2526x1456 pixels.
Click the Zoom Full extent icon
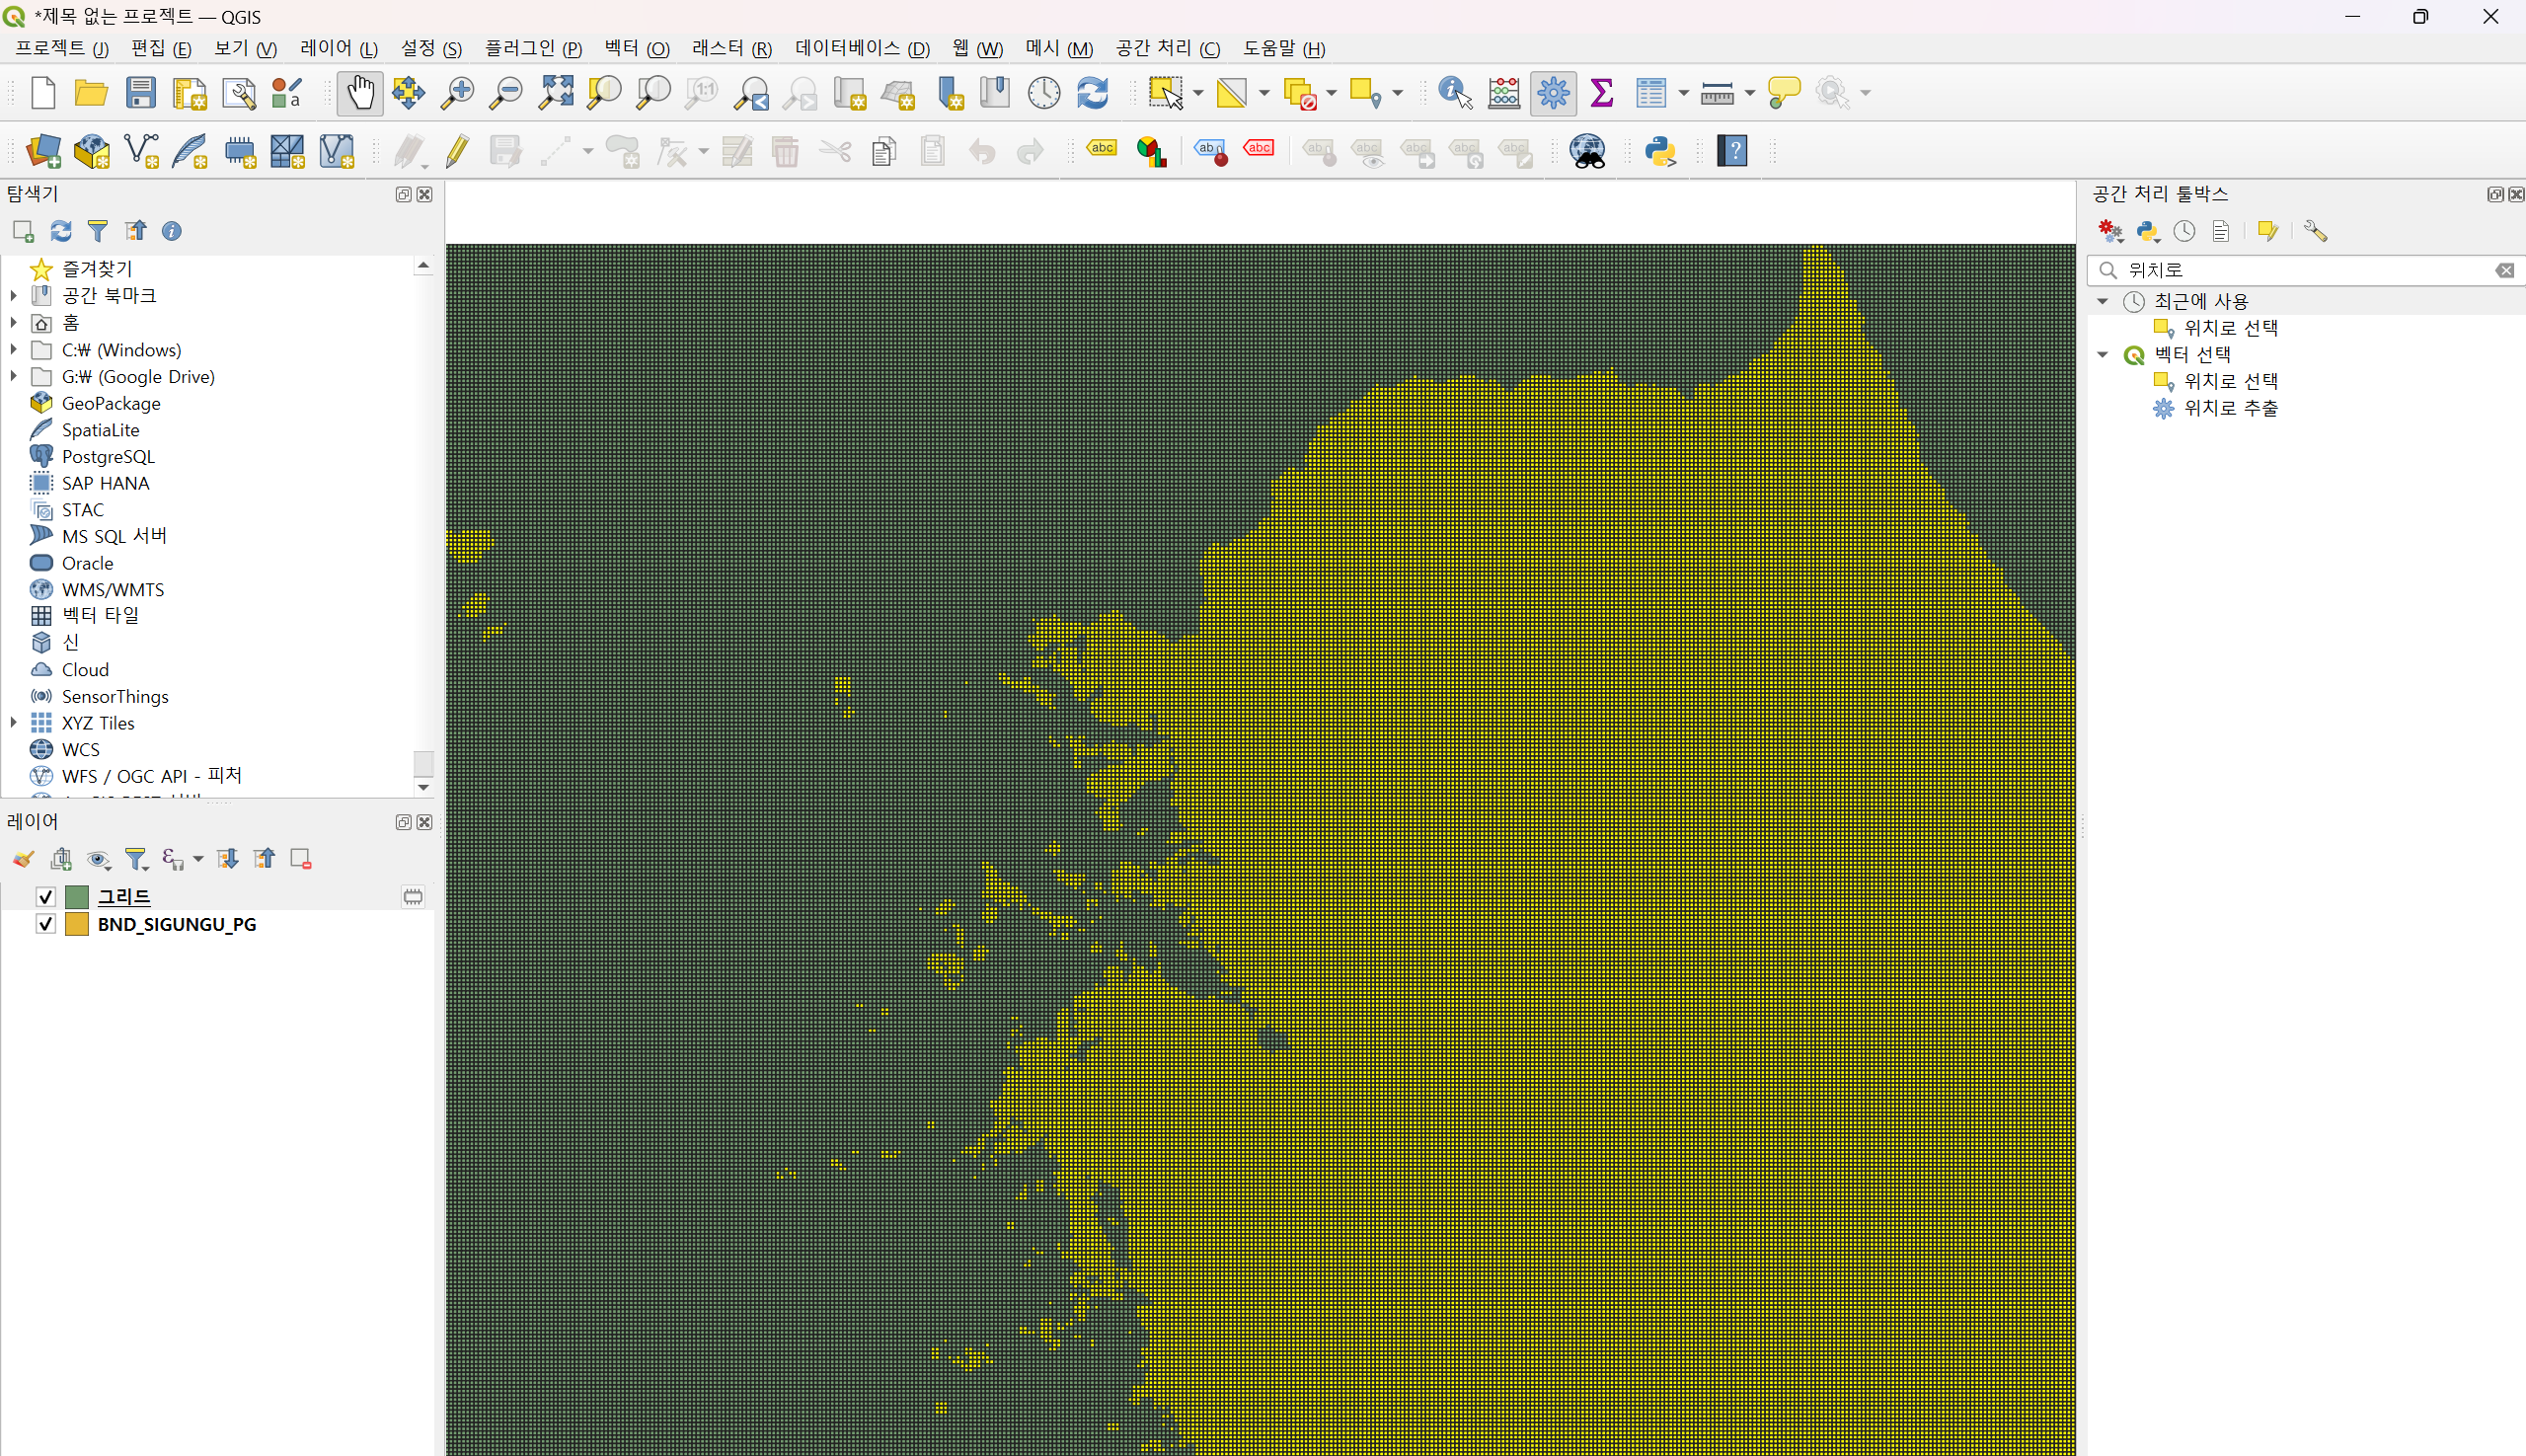556,93
